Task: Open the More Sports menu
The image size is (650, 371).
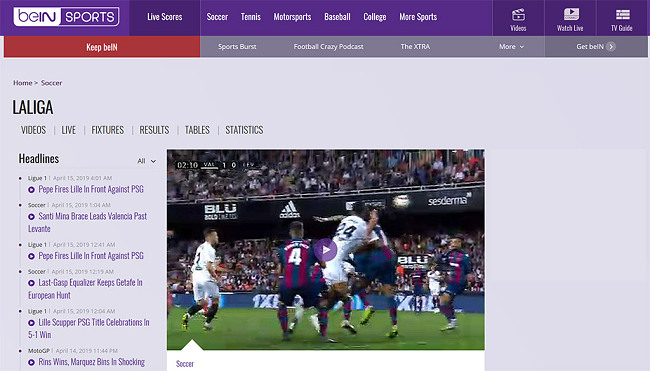Action: 418,17
